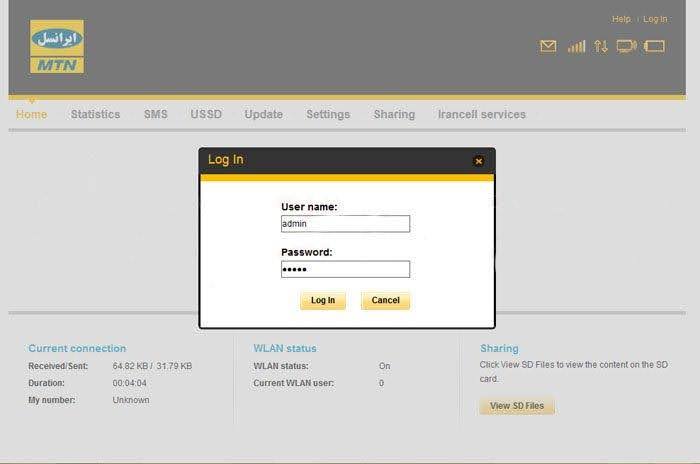Screen dimensions: 700x464
Task: Switch to the Statistics tab
Action: (x=96, y=114)
